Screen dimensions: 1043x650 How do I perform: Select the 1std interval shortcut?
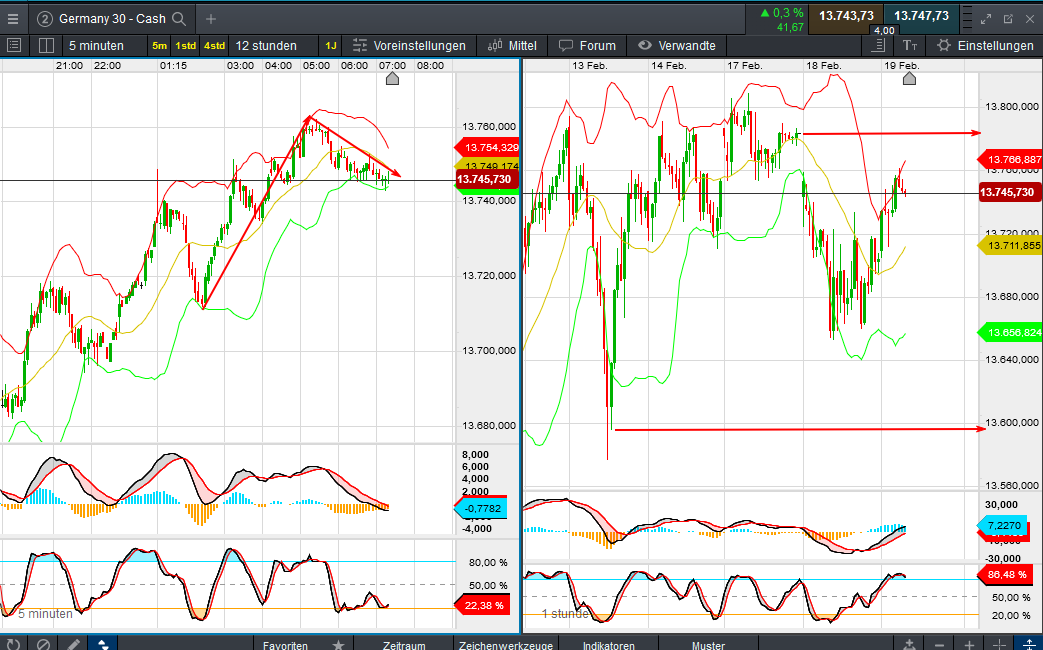[x=186, y=46]
